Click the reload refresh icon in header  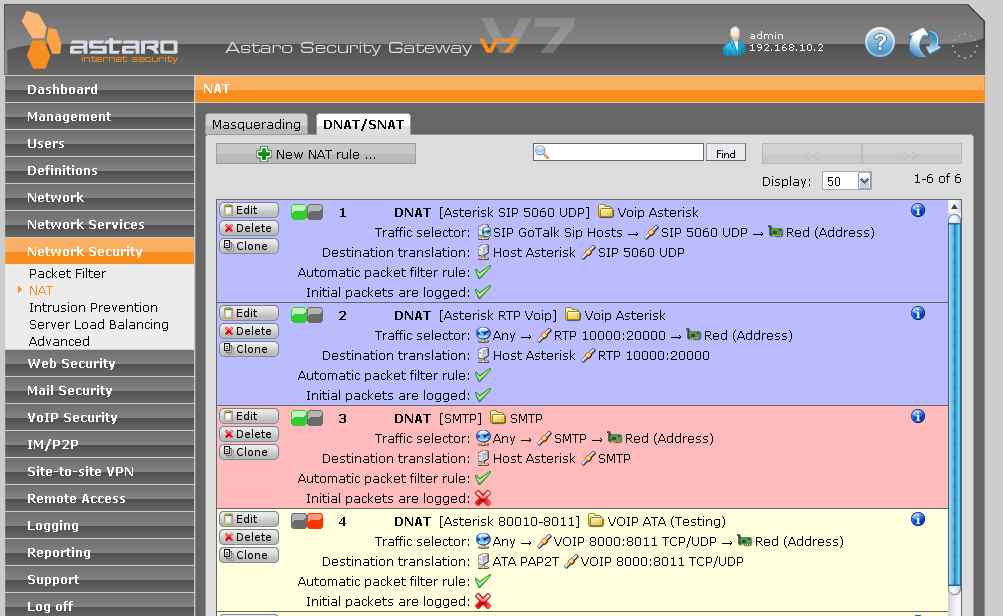[x=924, y=43]
